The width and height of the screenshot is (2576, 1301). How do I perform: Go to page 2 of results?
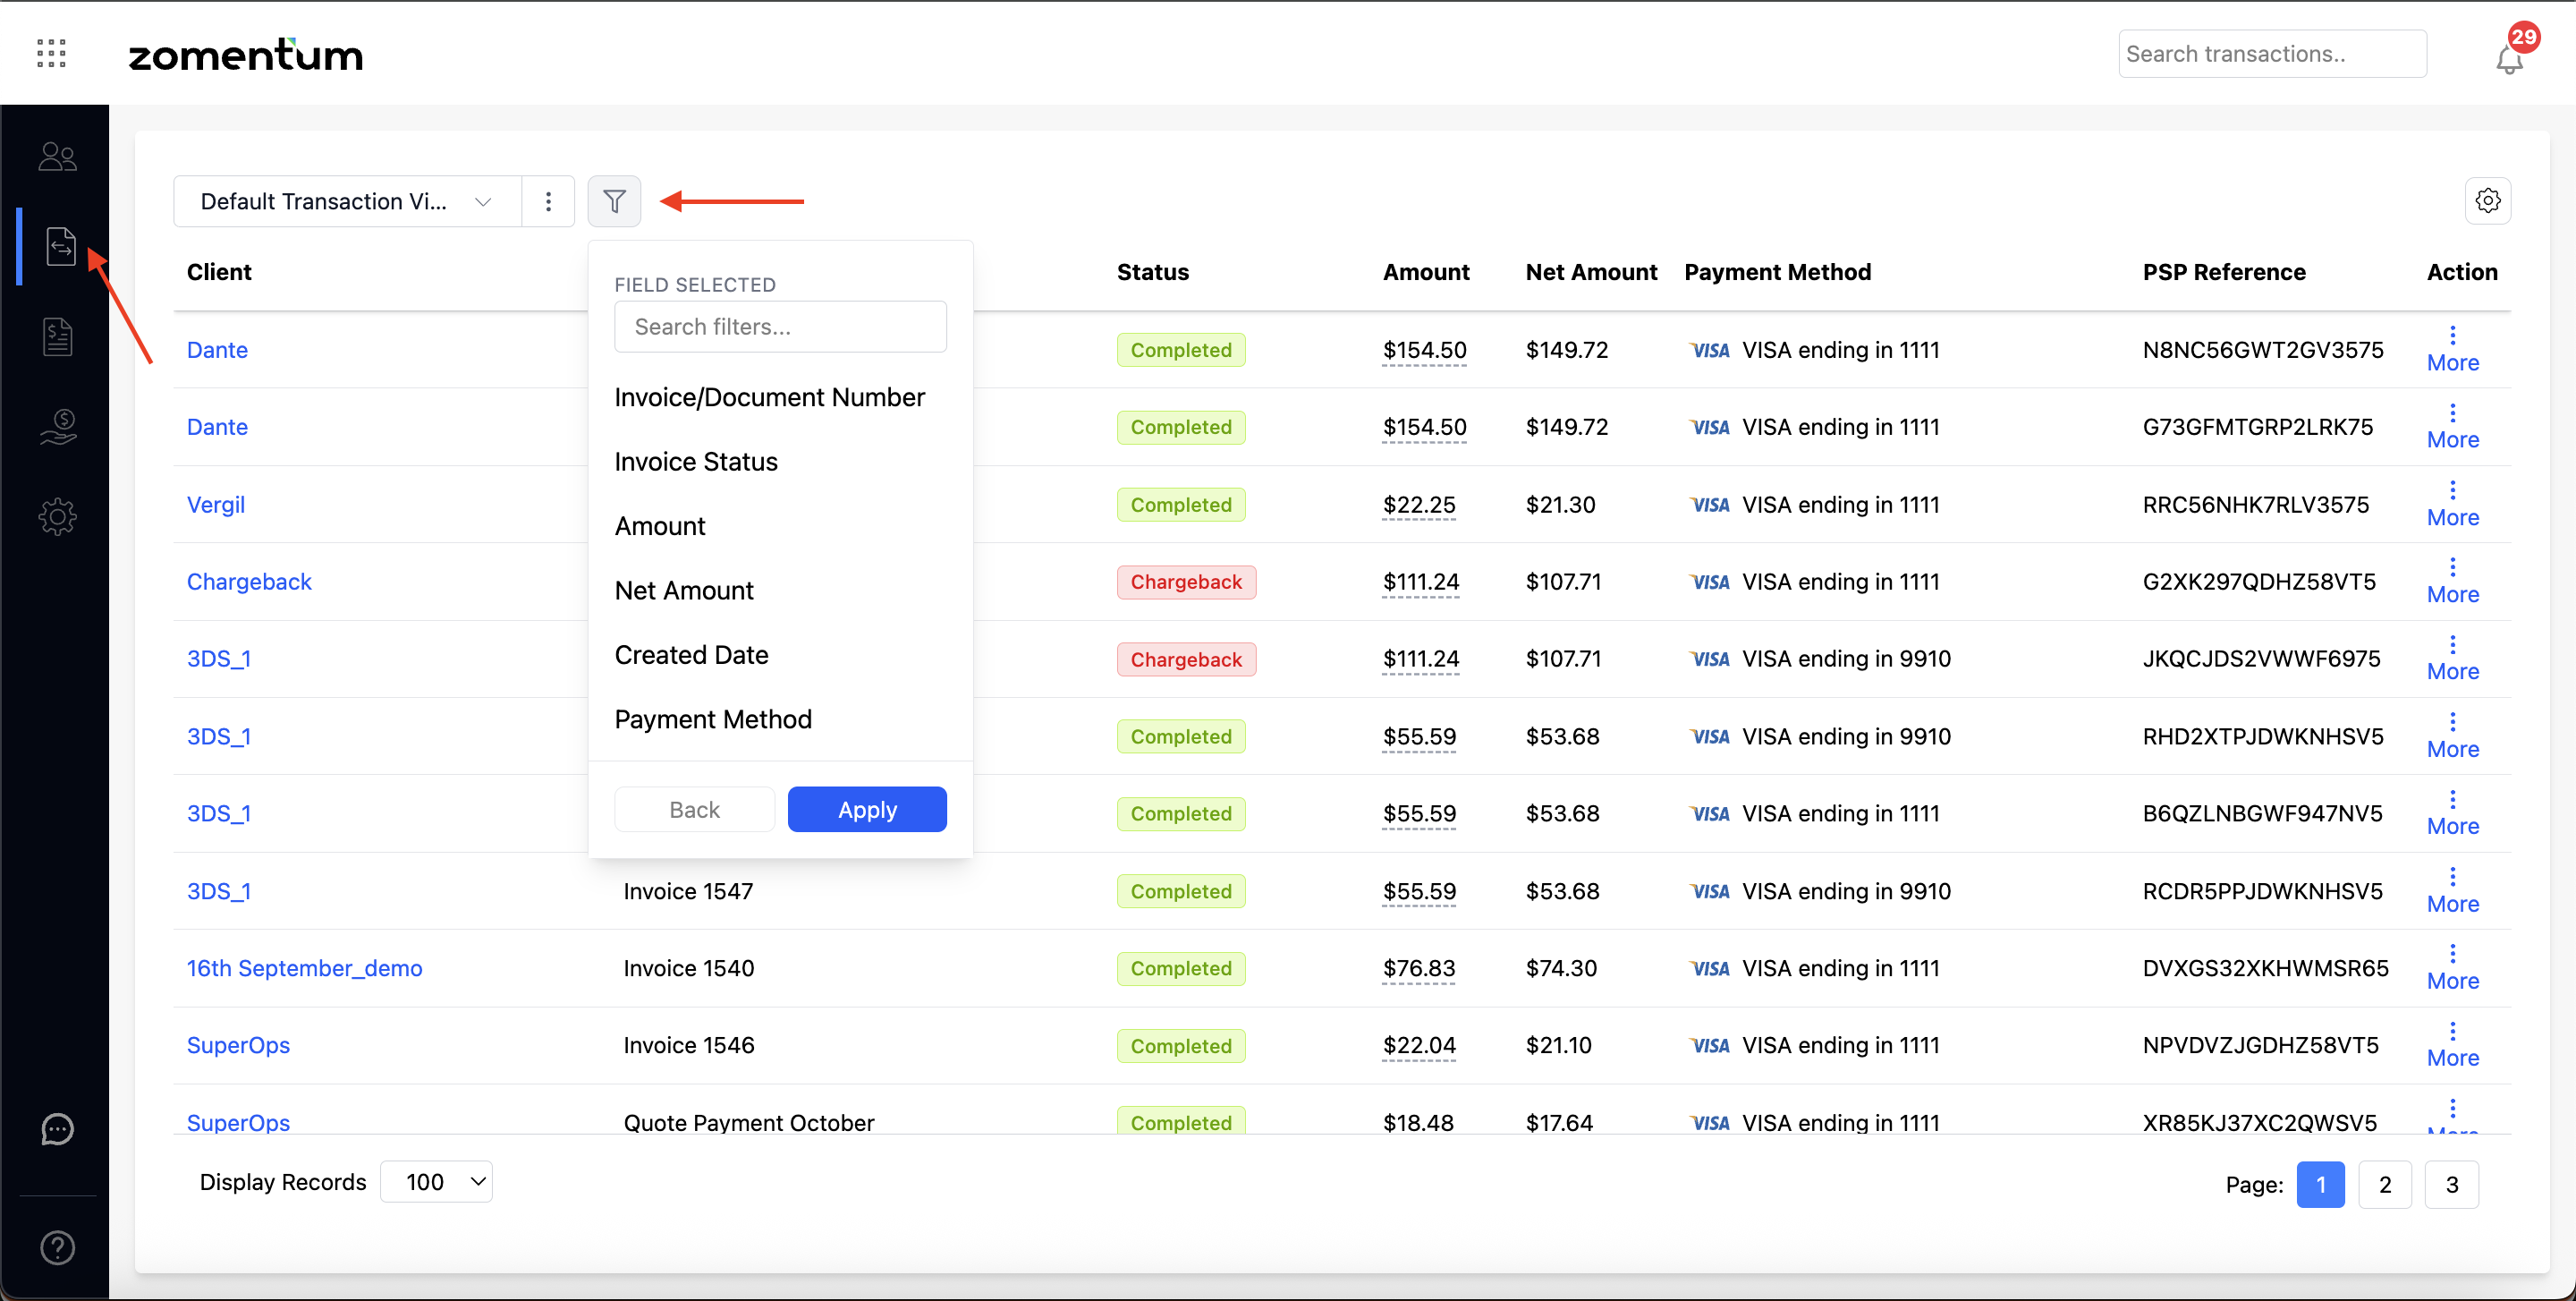(2384, 1184)
